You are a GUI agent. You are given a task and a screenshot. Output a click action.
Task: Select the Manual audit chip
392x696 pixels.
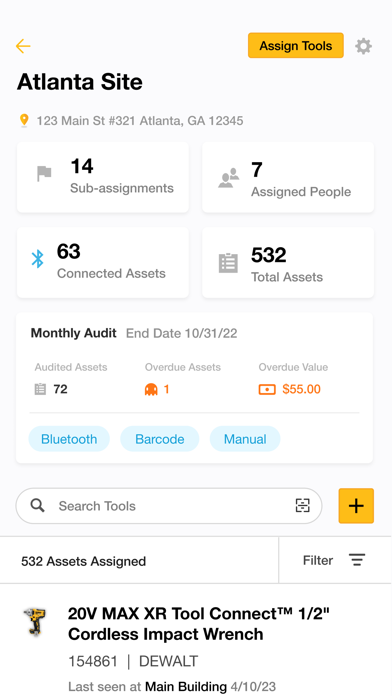[245, 439]
